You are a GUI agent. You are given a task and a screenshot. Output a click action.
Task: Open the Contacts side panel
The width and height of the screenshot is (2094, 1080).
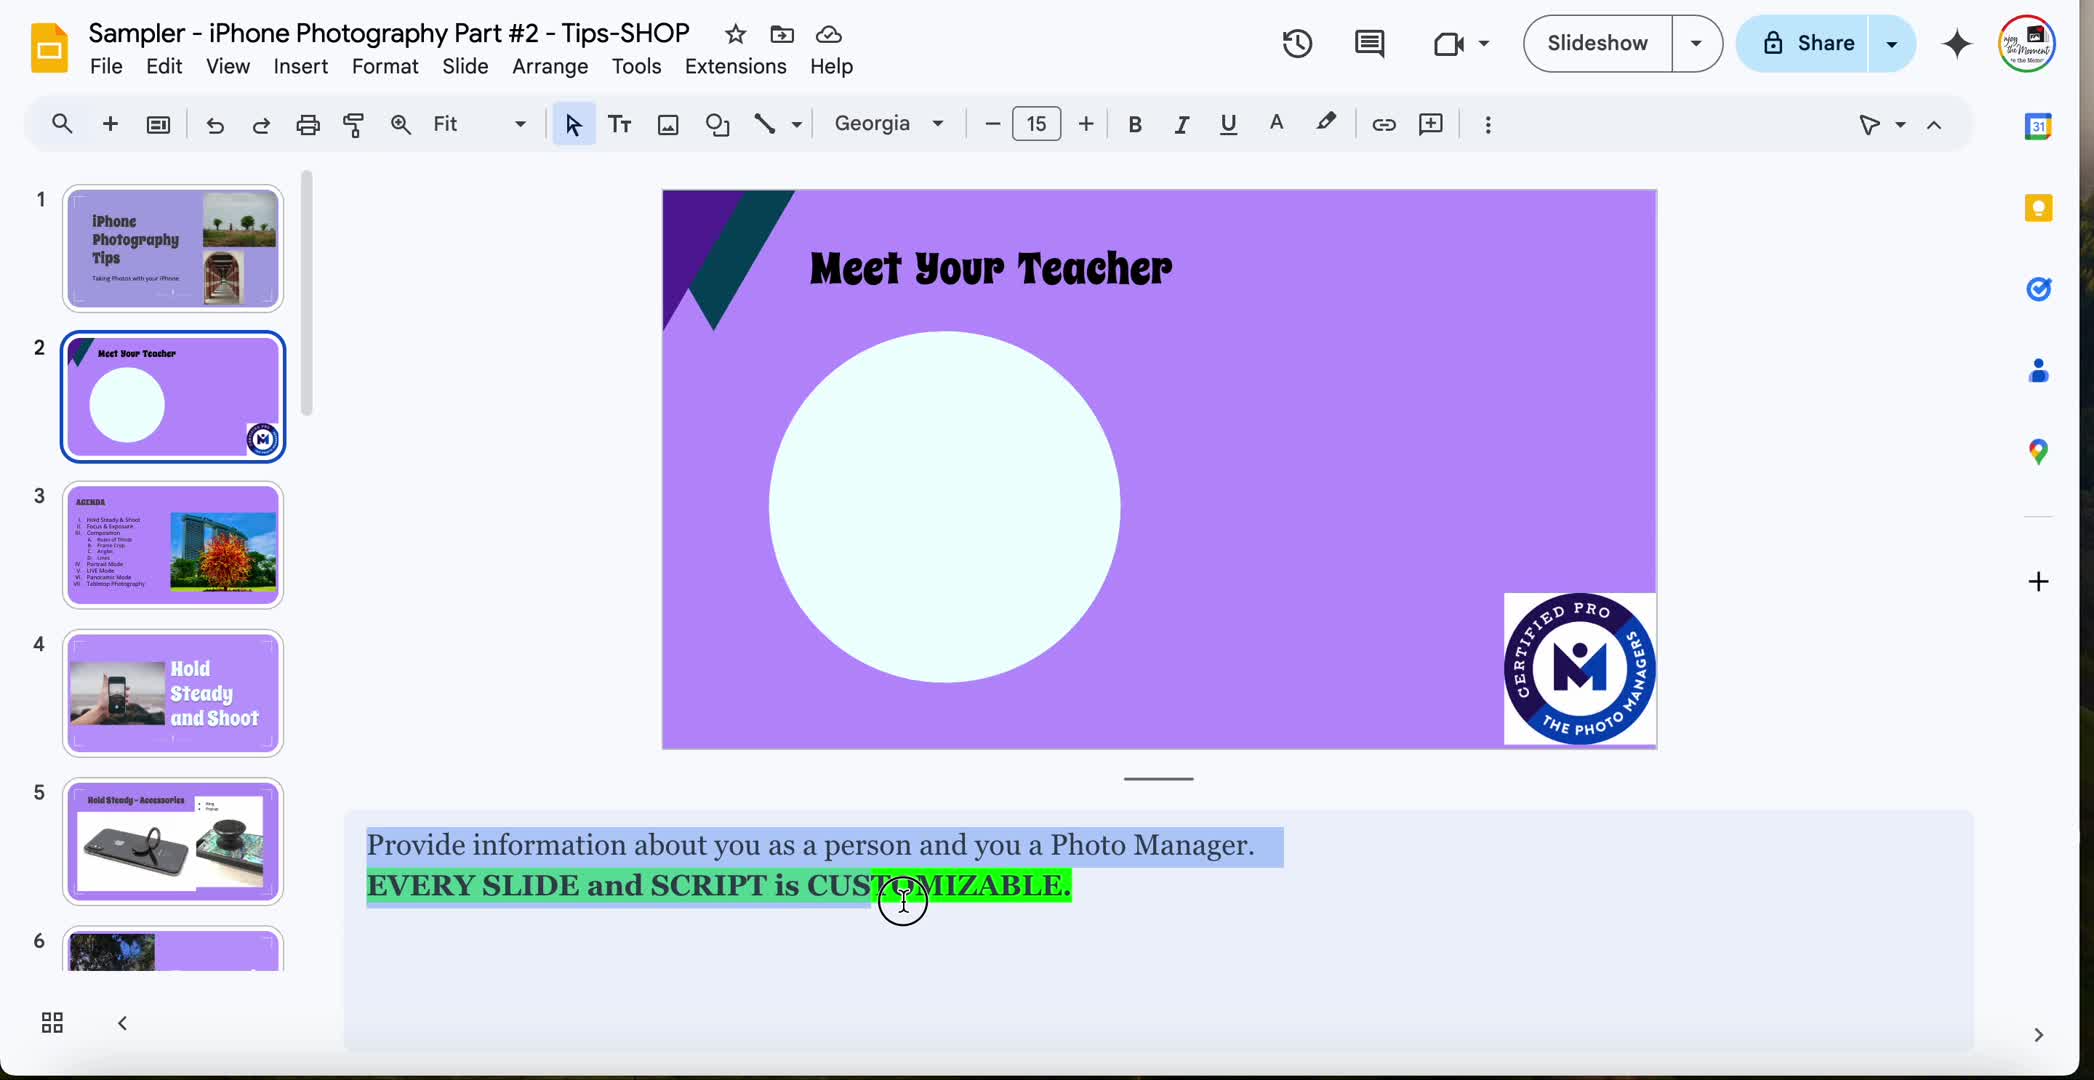pyautogui.click(x=2038, y=371)
